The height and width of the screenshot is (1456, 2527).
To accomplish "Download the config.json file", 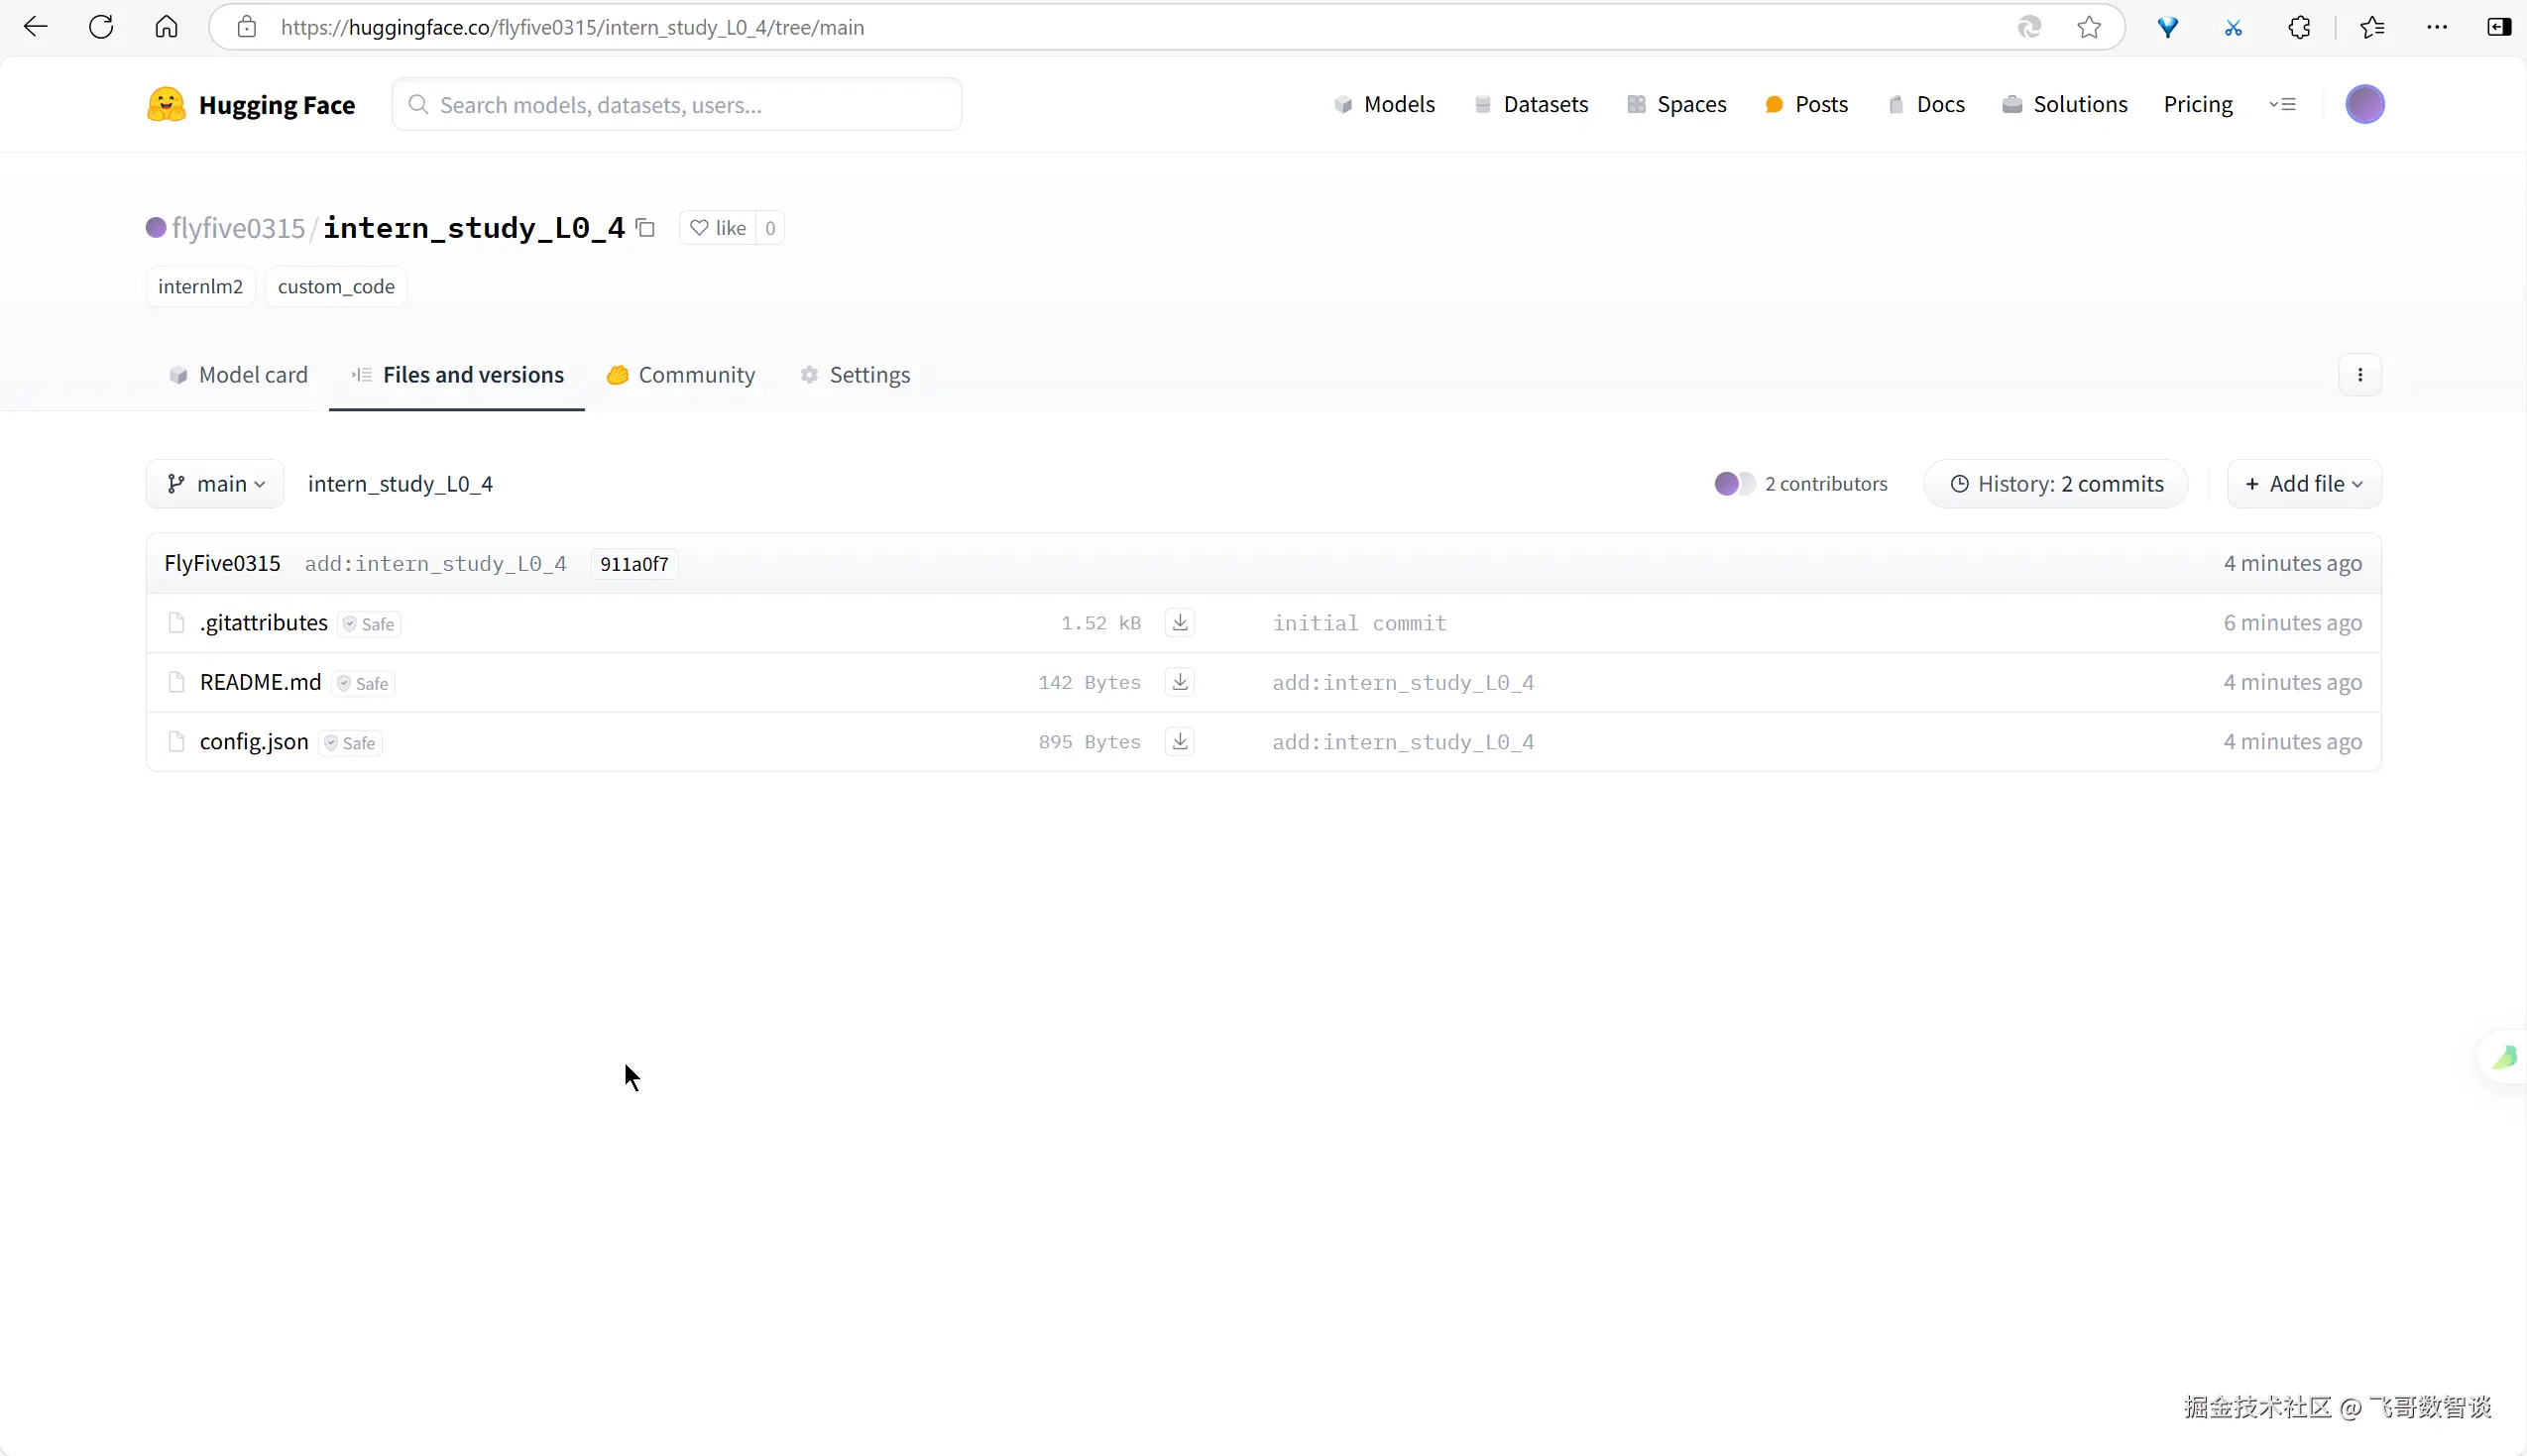I will [x=1180, y=742].
